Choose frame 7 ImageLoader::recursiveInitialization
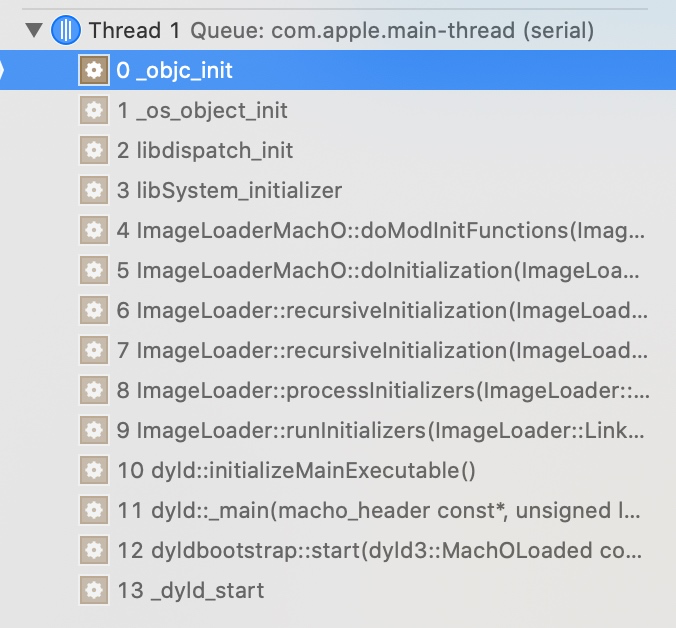 tap(338, 350)
